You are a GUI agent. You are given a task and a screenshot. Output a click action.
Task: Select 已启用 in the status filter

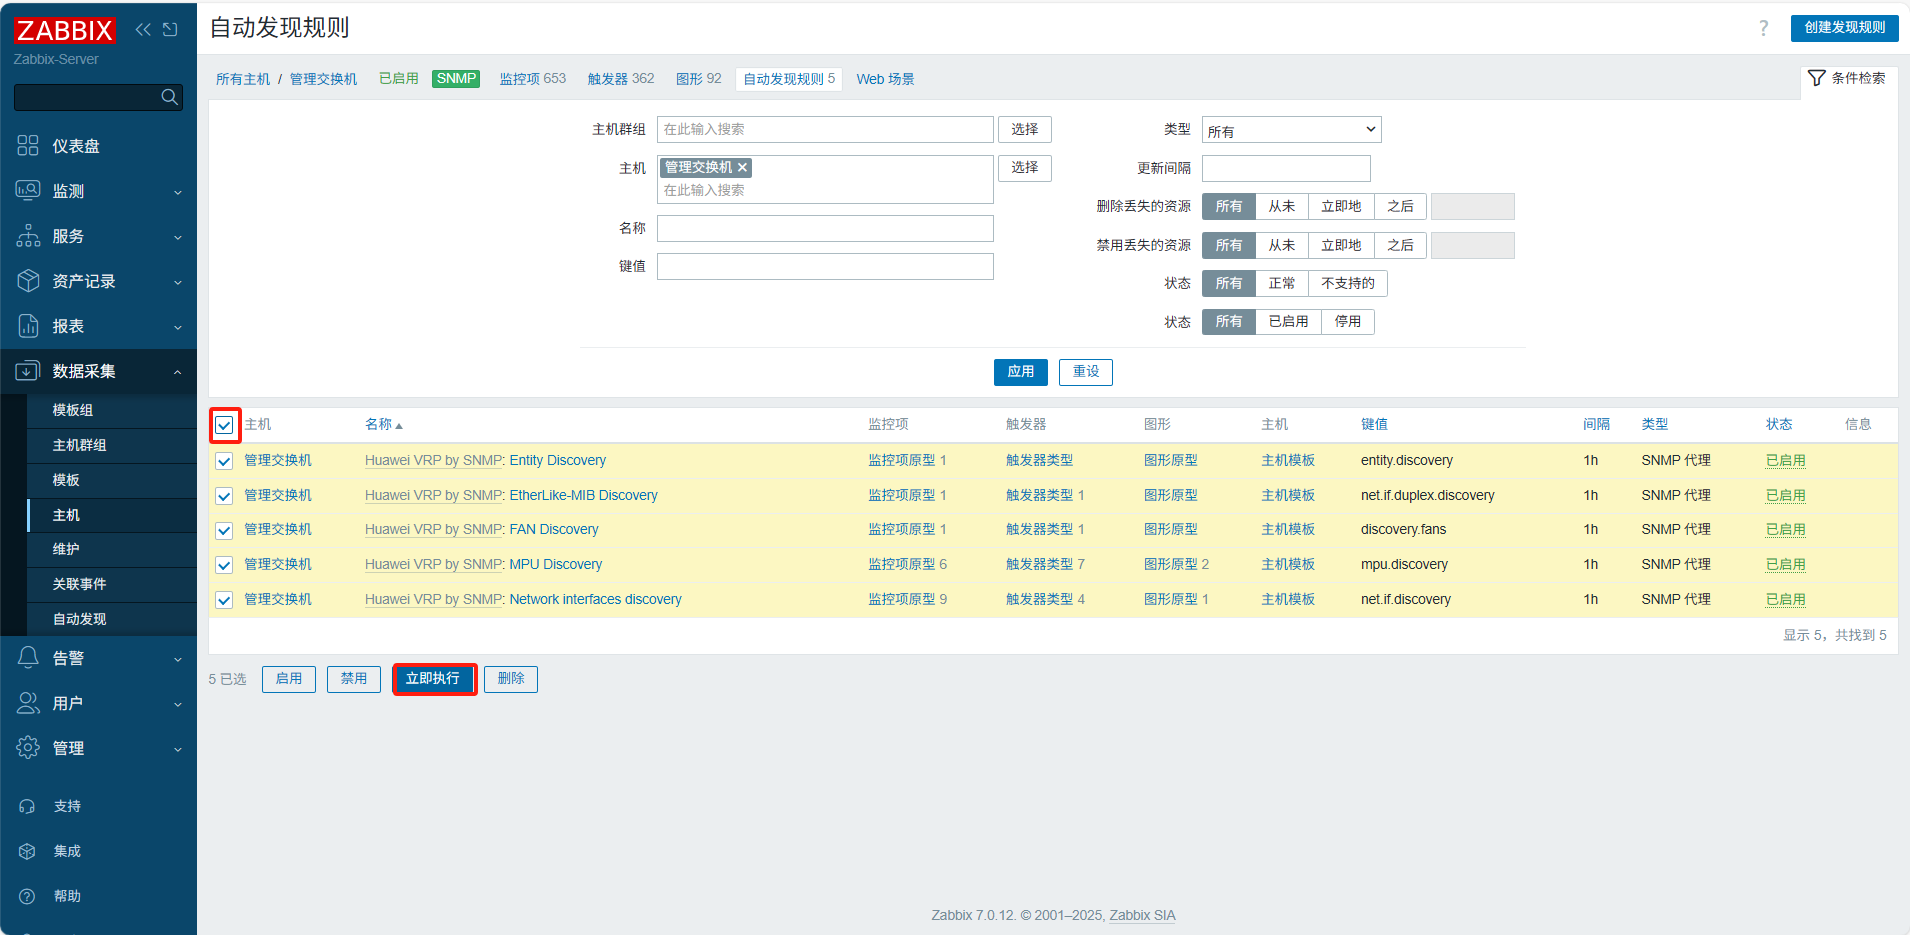1288,322
